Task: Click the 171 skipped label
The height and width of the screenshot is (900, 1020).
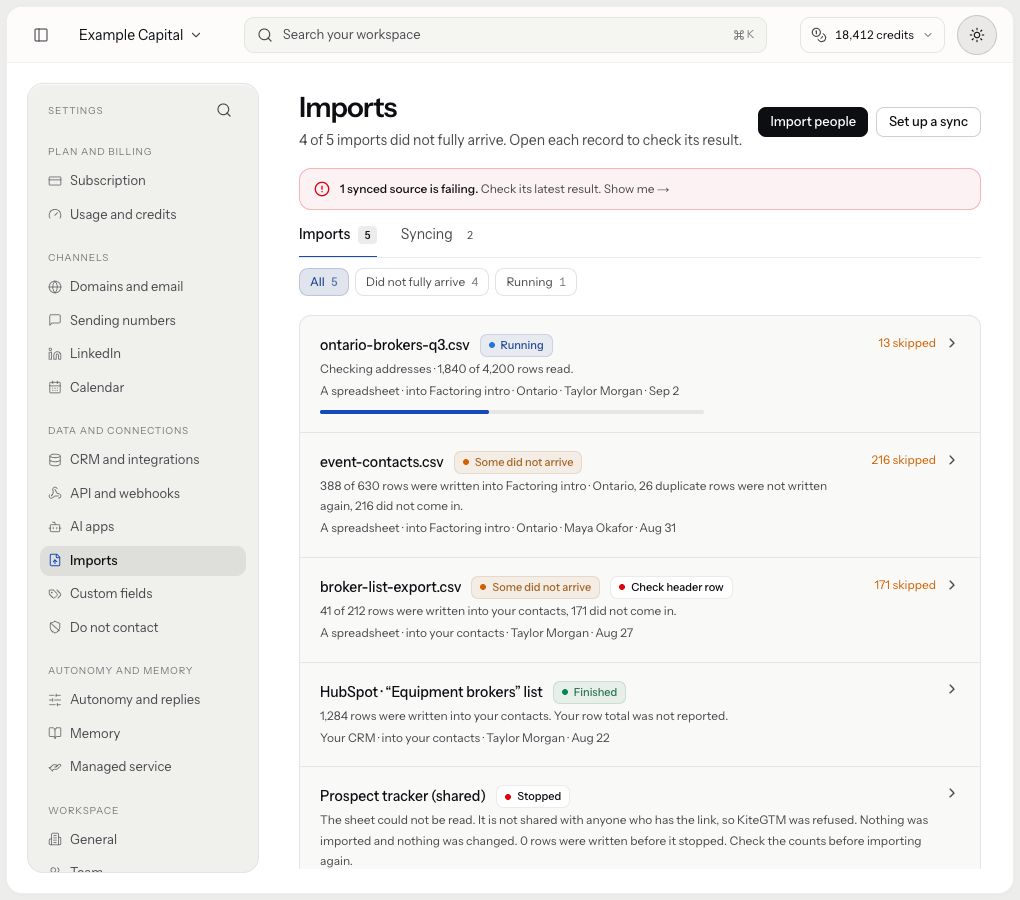Action: (904, 585)
